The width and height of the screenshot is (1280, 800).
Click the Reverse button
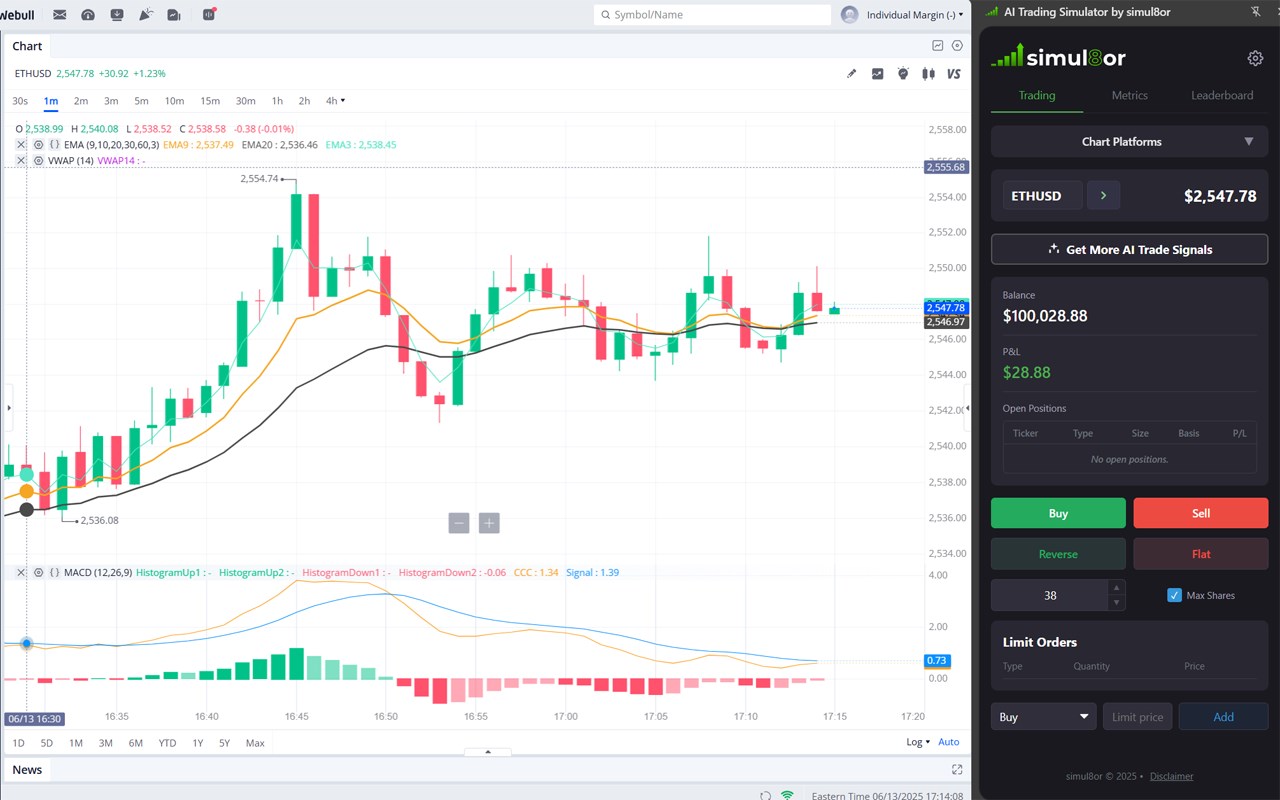pyautogui.click(x=1058, y=554)
